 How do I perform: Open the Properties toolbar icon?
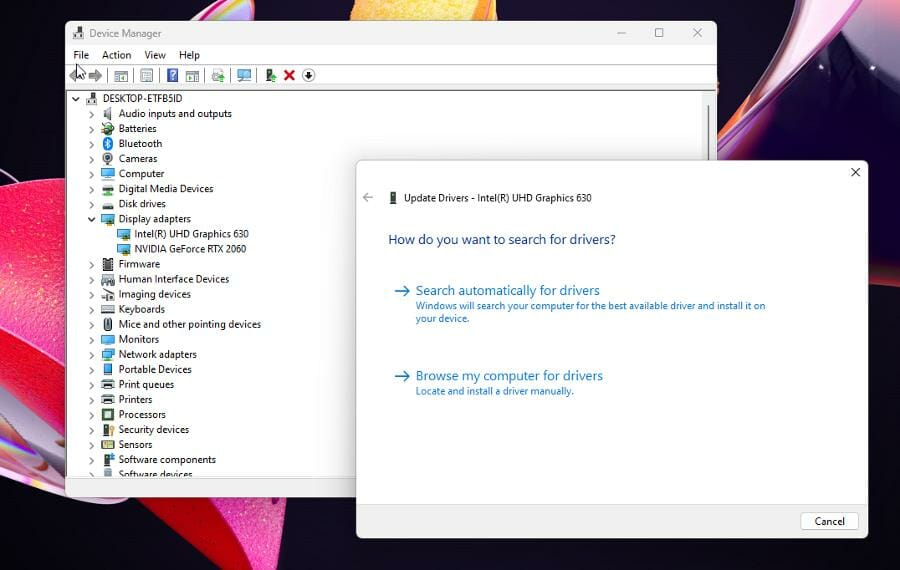tap(146, 75)
